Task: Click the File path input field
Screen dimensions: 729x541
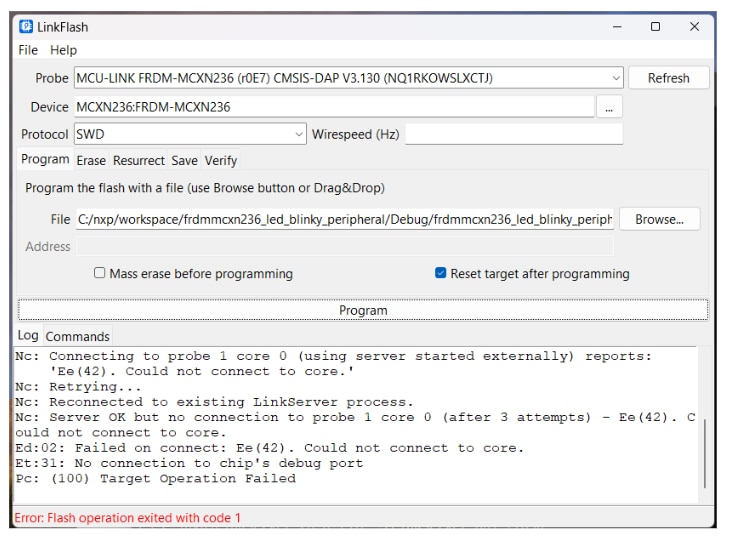Action: point(345,219)
